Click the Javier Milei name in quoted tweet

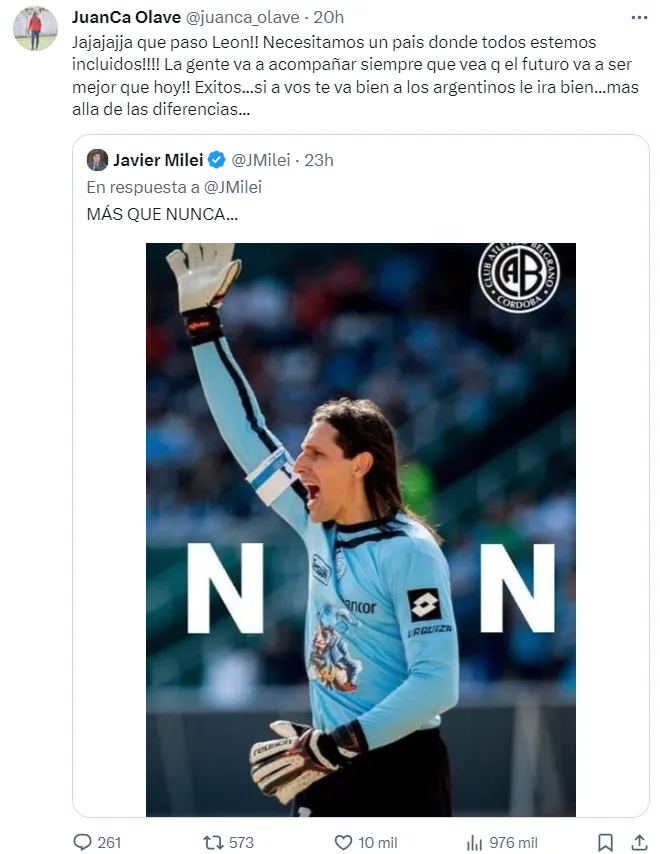click(158, 160)
